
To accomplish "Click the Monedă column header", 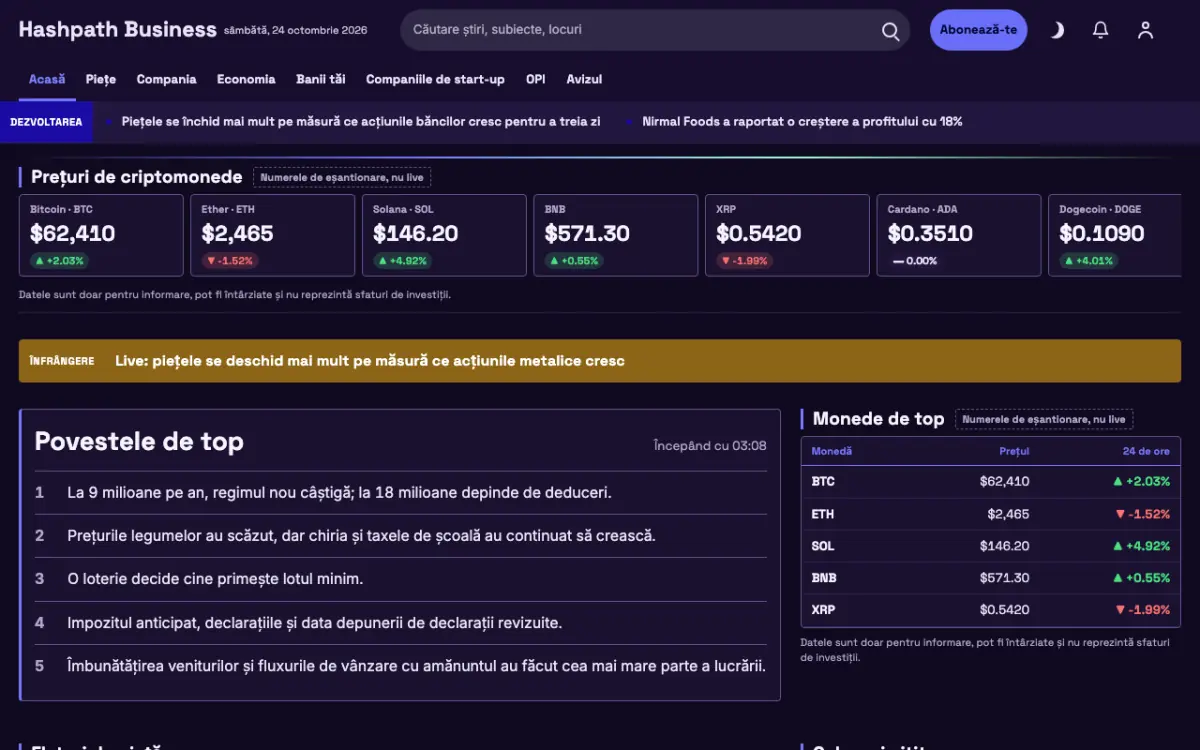I will pos(832,451).
